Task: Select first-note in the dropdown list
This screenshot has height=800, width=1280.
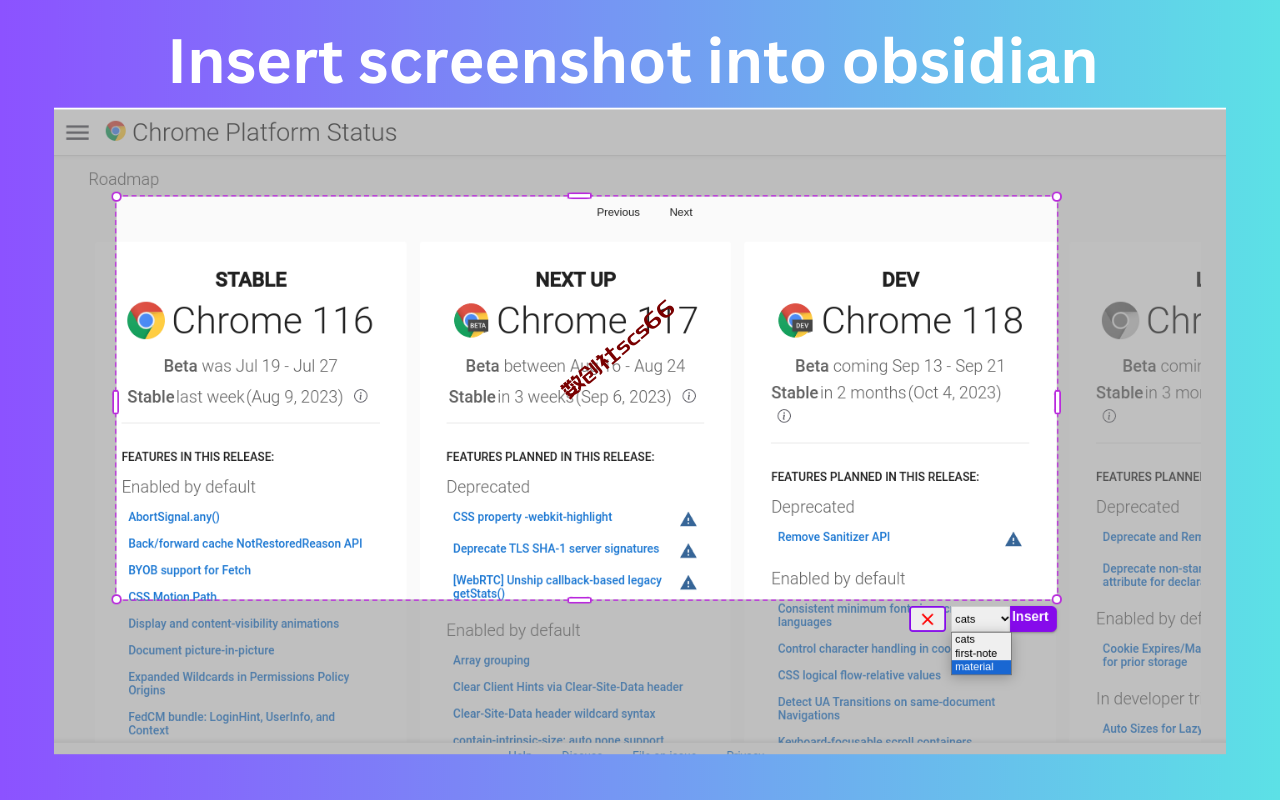Action: click(x=981, y=653)
